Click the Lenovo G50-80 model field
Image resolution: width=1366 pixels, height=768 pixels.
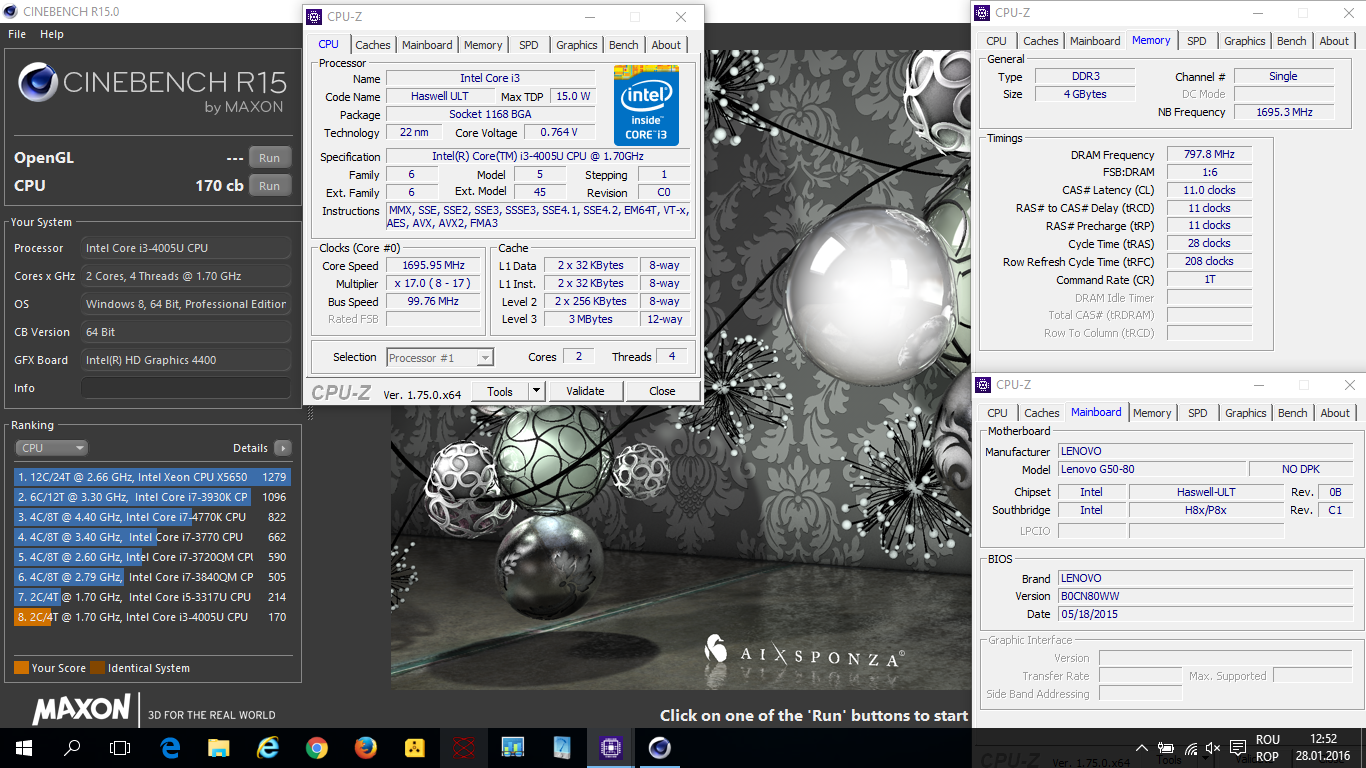1152,469
